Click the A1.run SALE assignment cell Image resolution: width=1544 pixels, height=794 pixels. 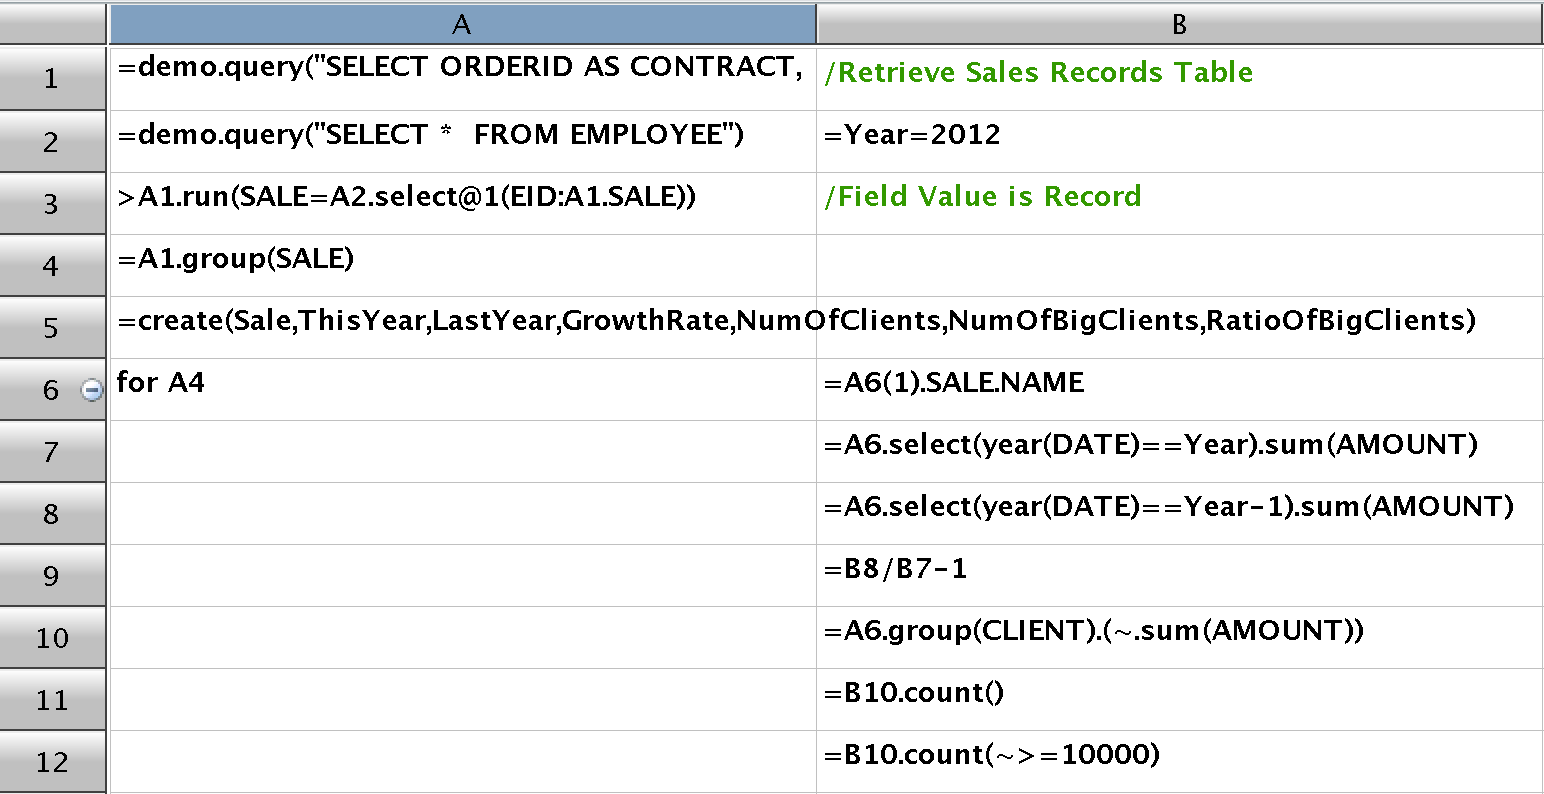coord(407,197)
